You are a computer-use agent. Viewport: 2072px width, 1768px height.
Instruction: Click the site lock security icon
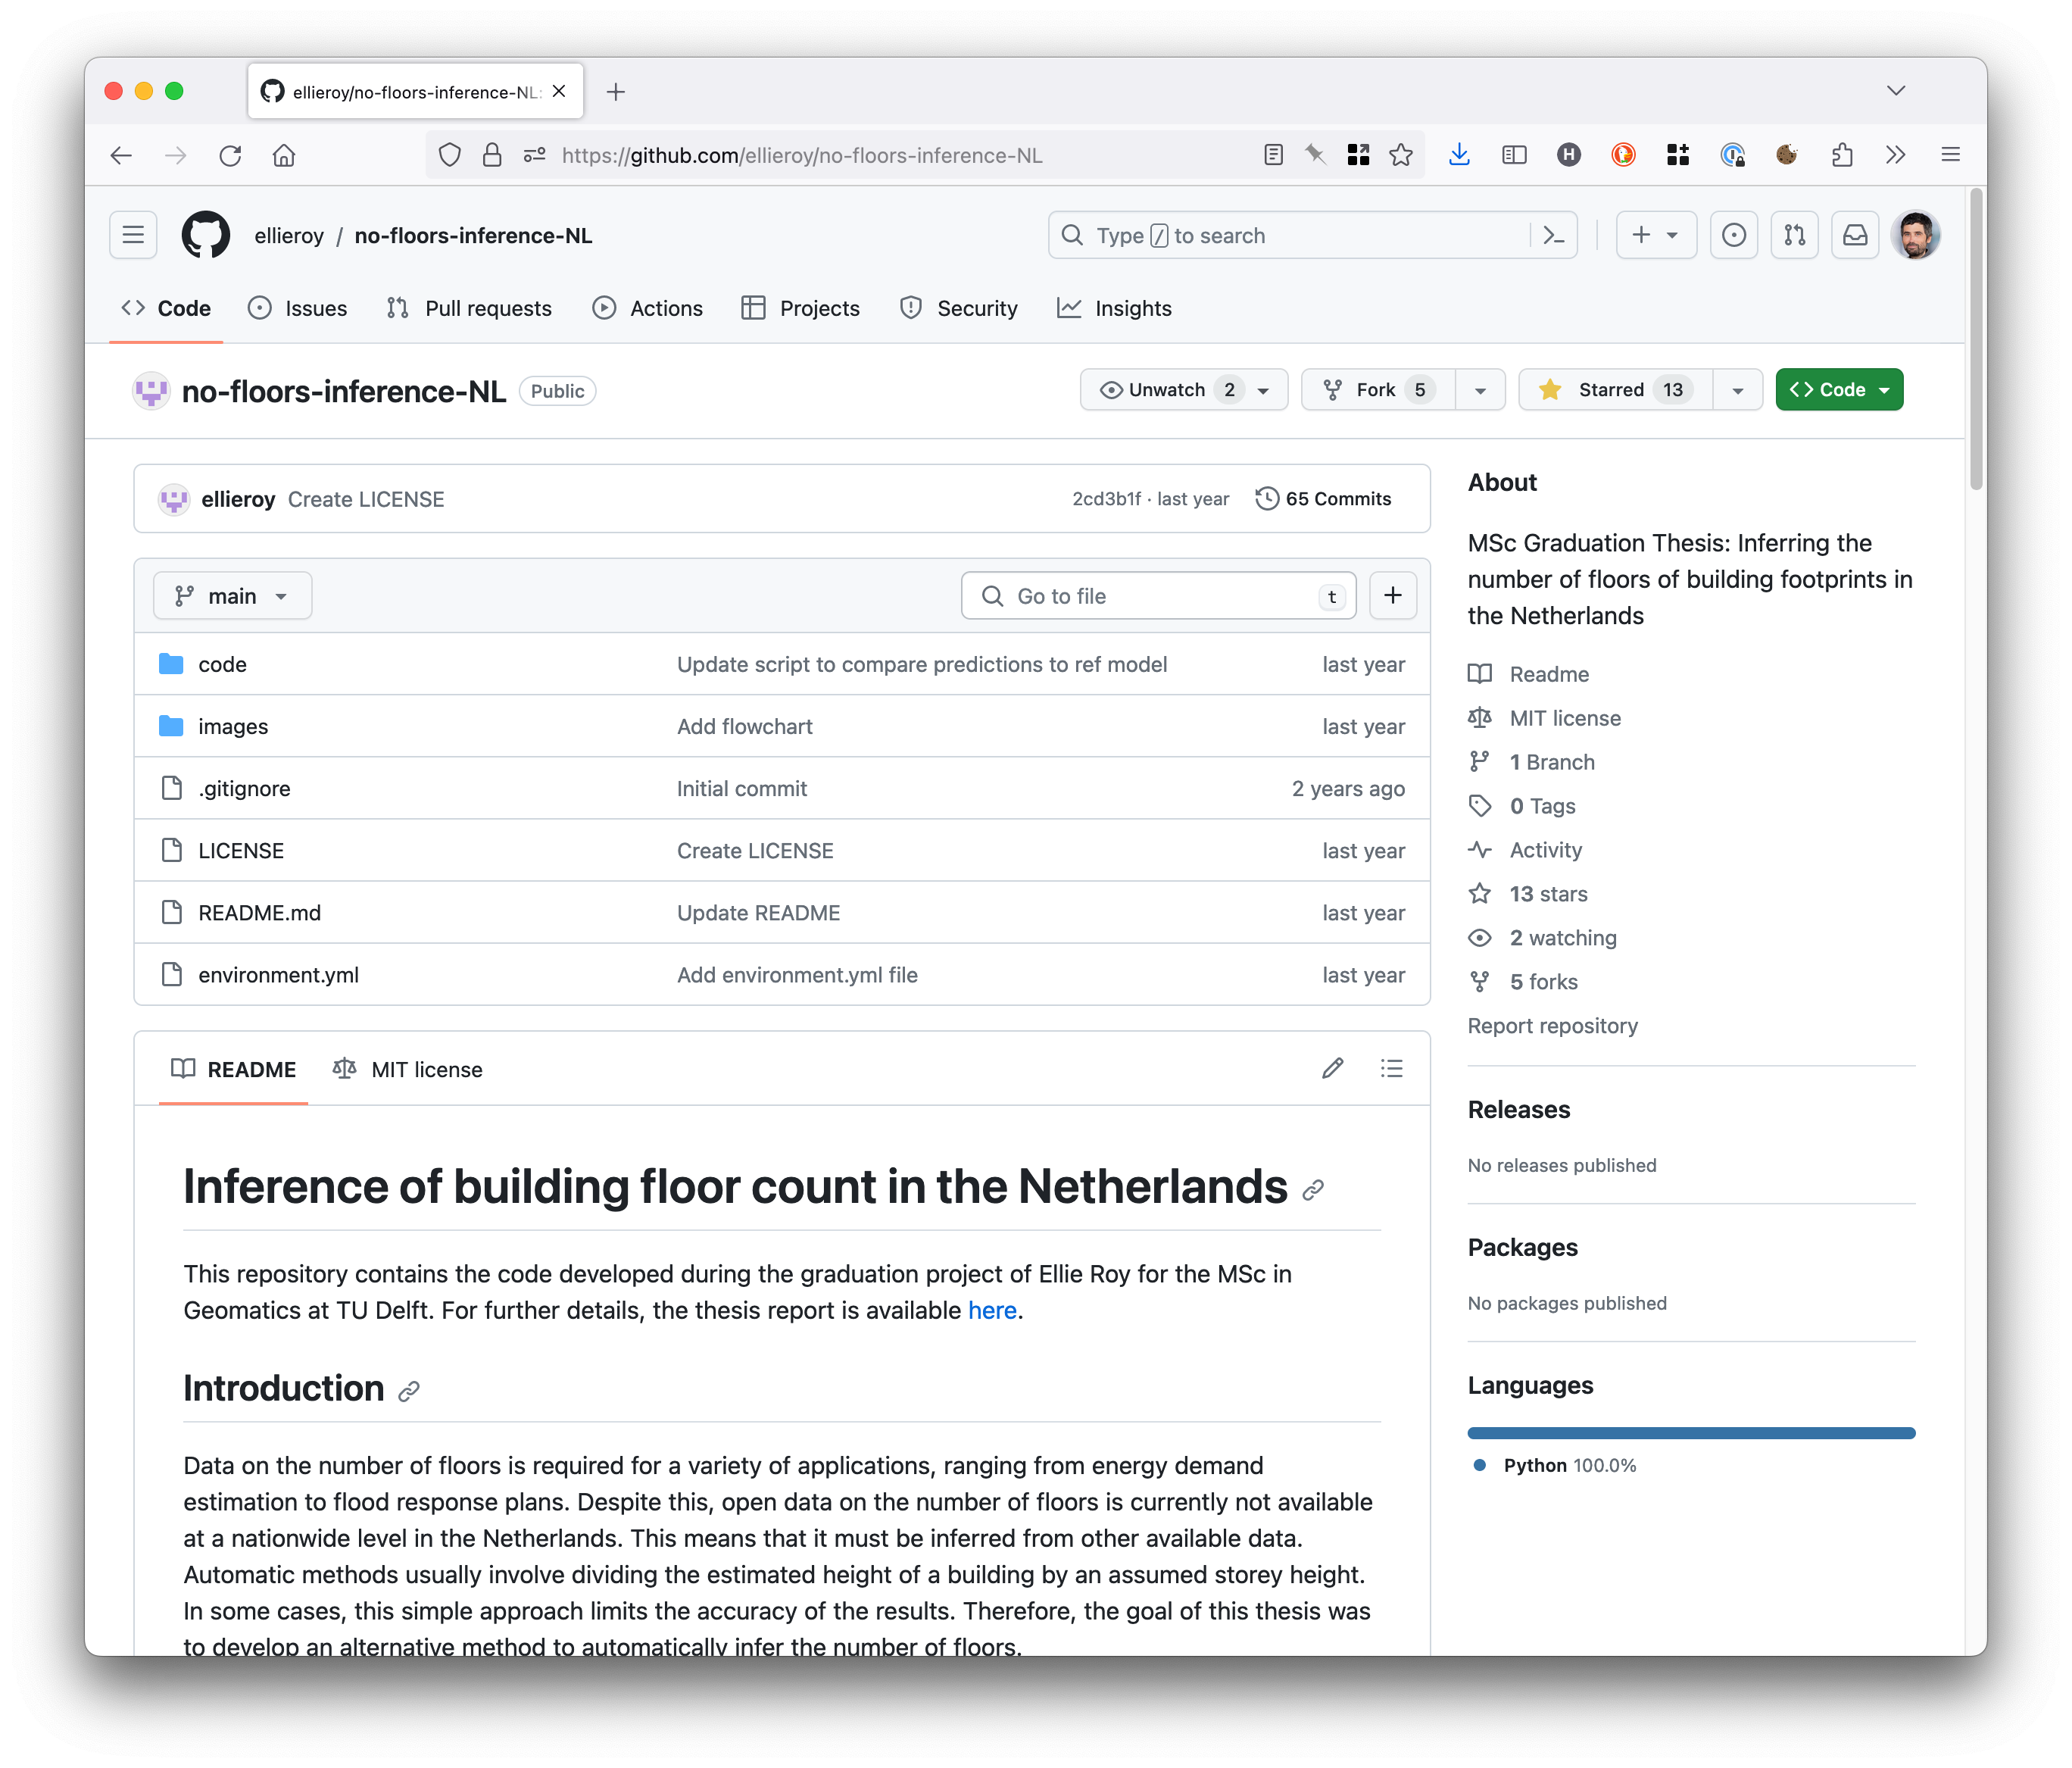pos(492,155)
